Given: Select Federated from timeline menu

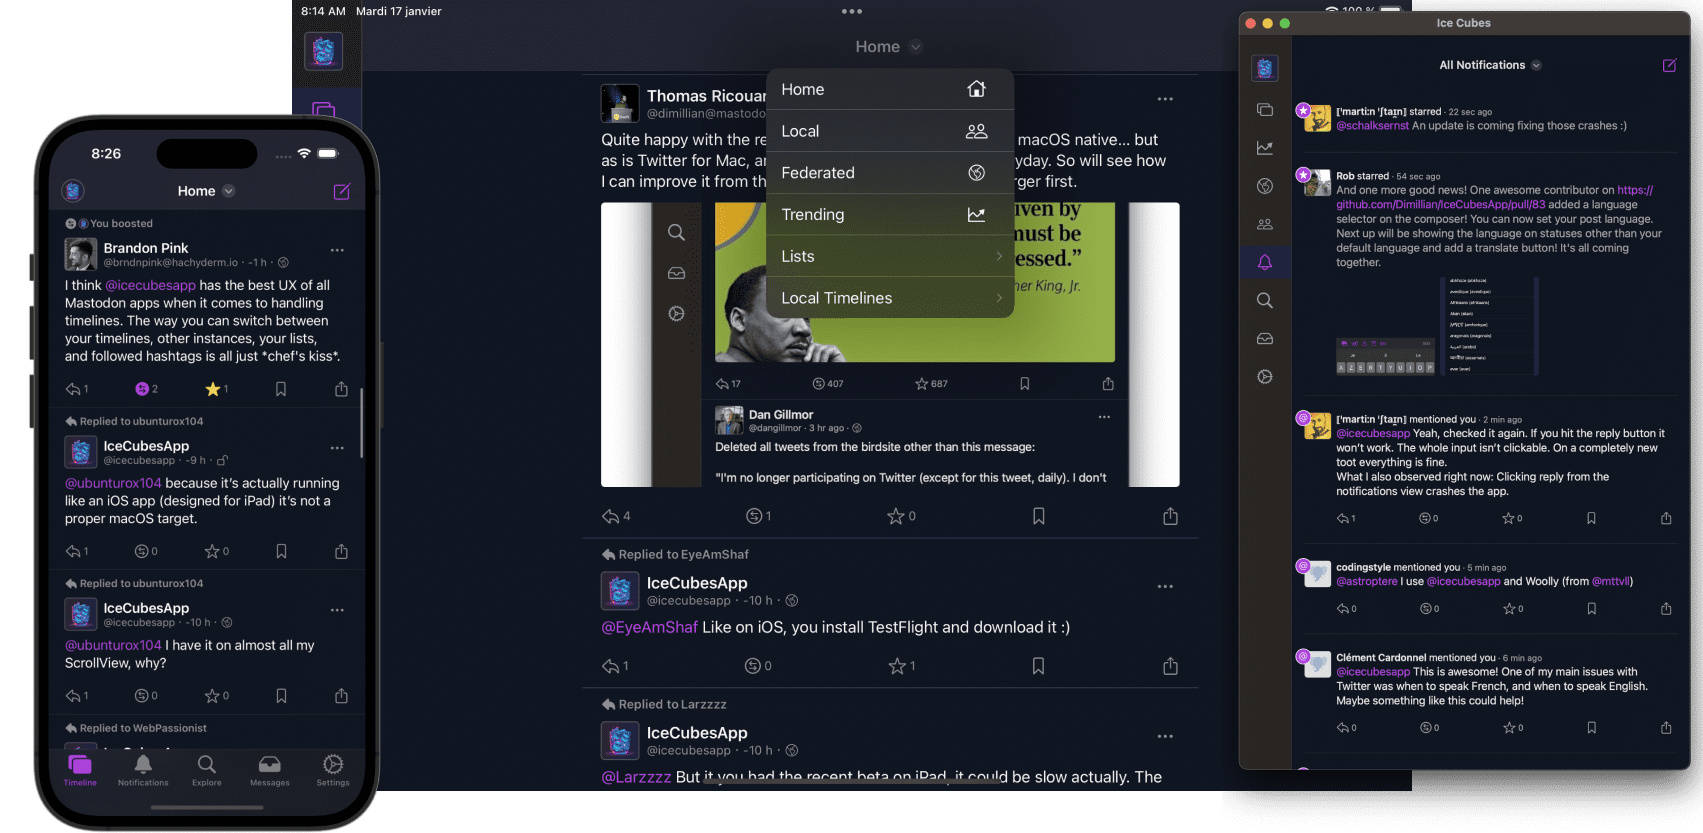Looking at the screenshot, I should pos(890,173).
